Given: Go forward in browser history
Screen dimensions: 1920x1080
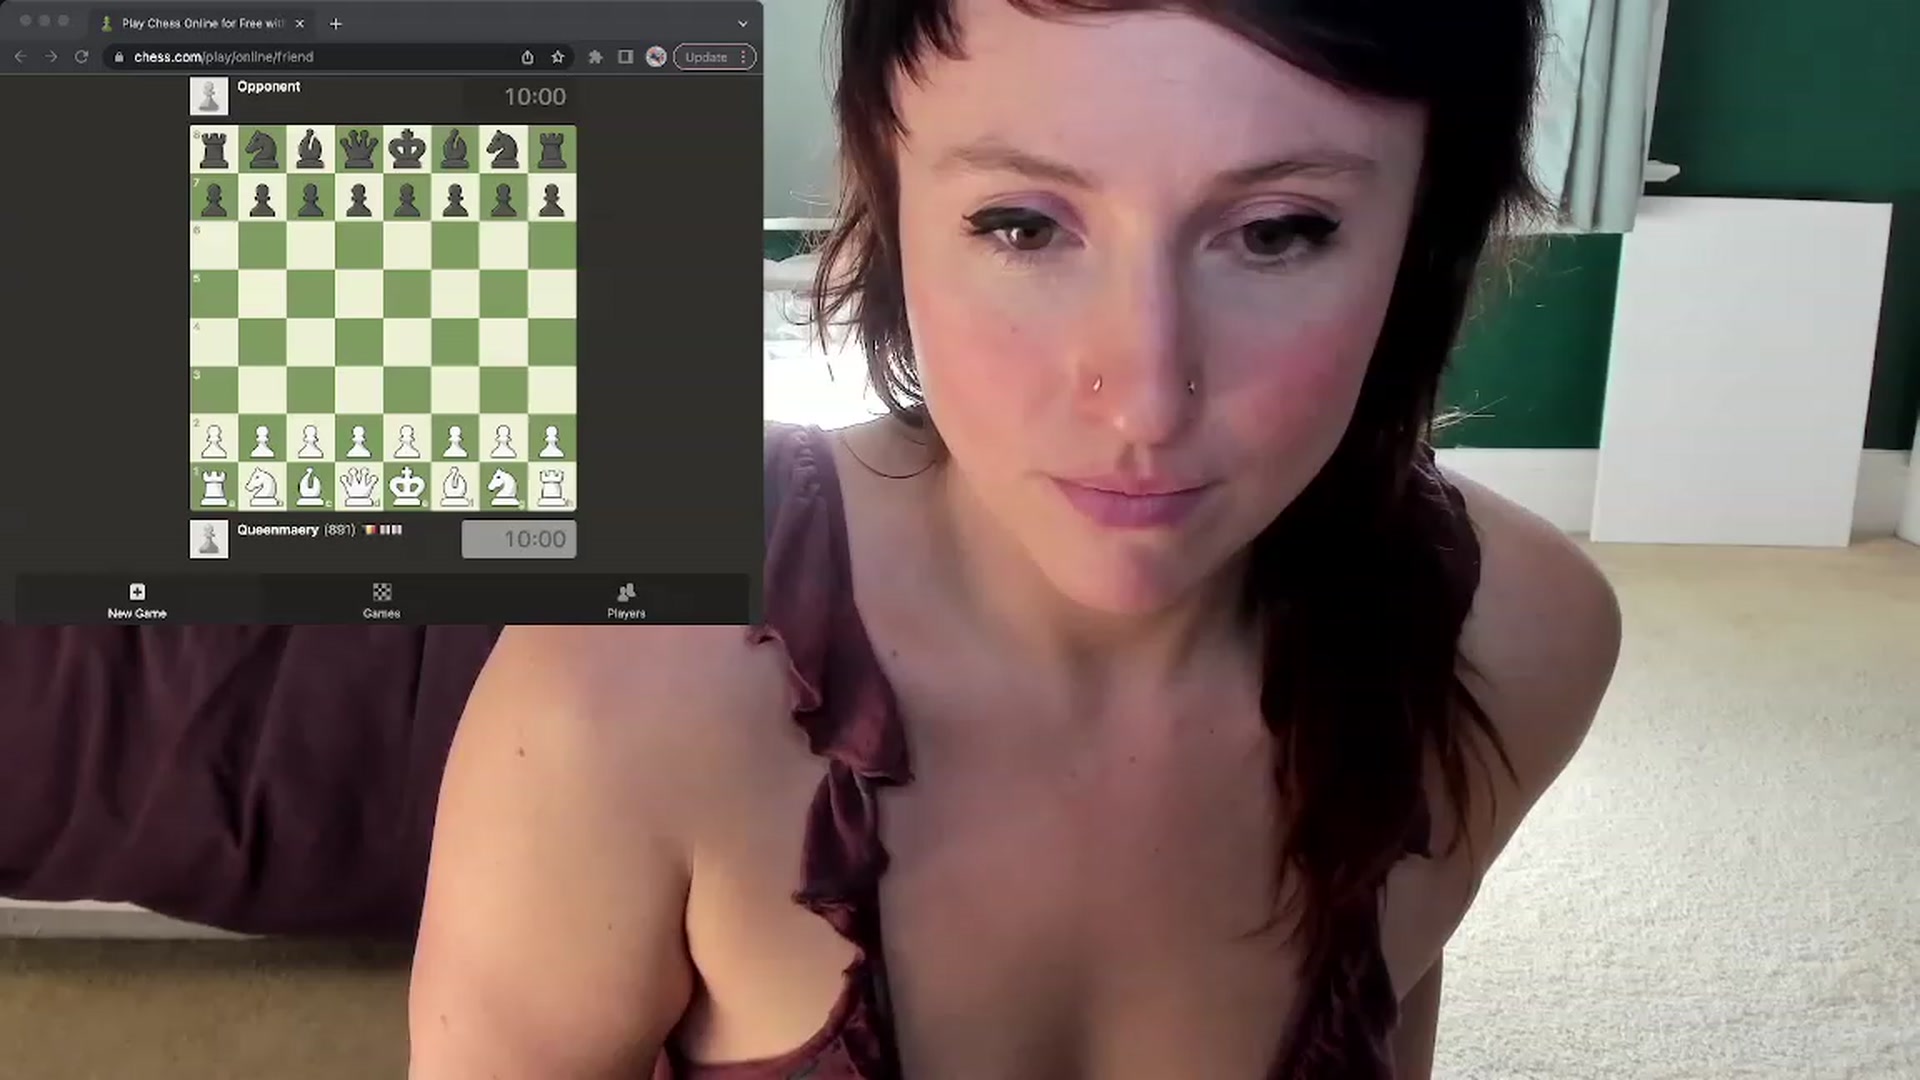Looking at the screenshot, I should 51,57.
